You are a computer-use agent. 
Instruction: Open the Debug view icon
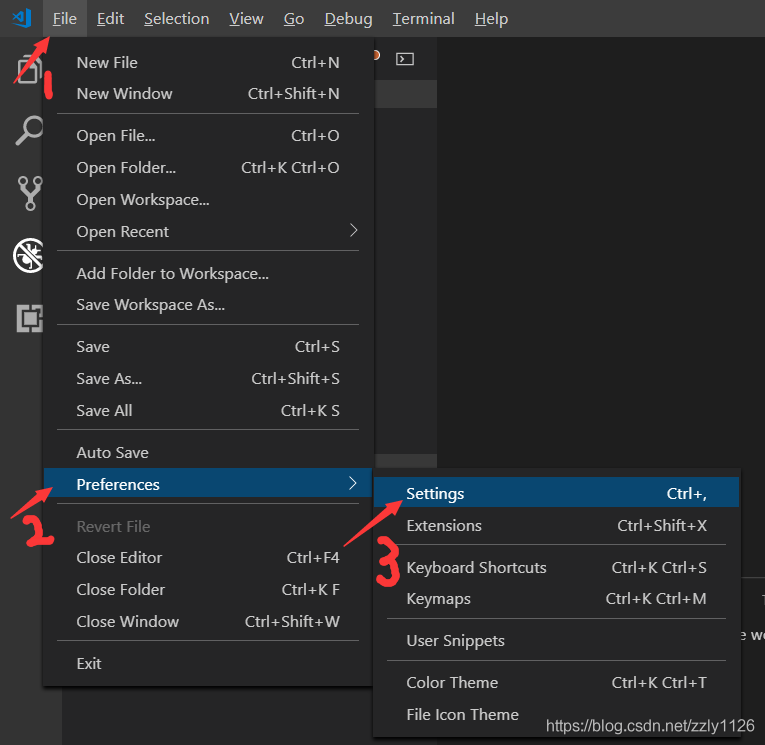28,255
